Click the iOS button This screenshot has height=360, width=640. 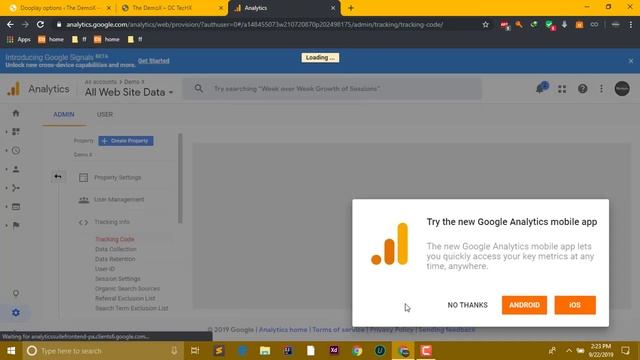pos(575,305)
